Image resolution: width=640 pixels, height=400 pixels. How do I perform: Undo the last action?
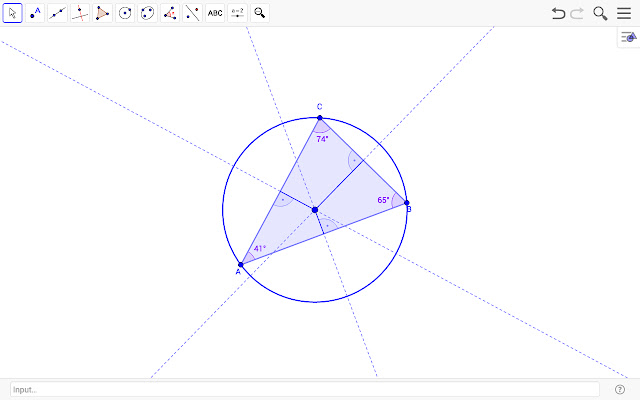click(558, 13)
